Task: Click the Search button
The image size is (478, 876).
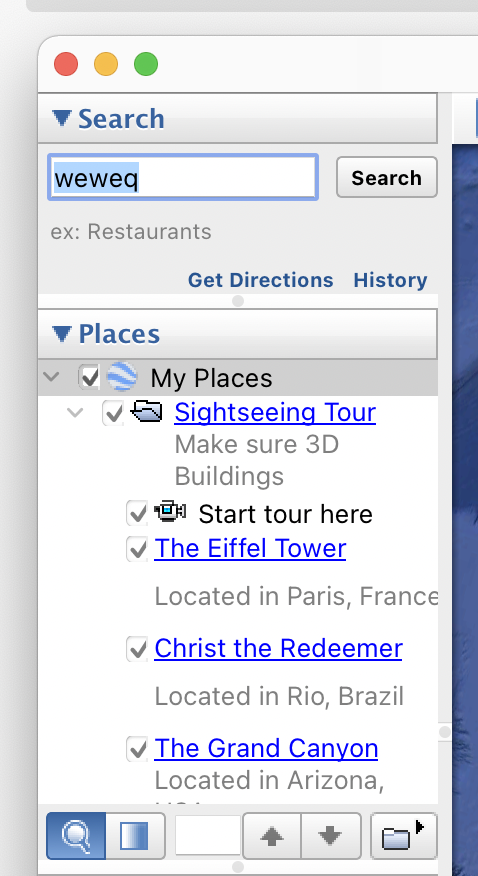Action: [386, 177]
